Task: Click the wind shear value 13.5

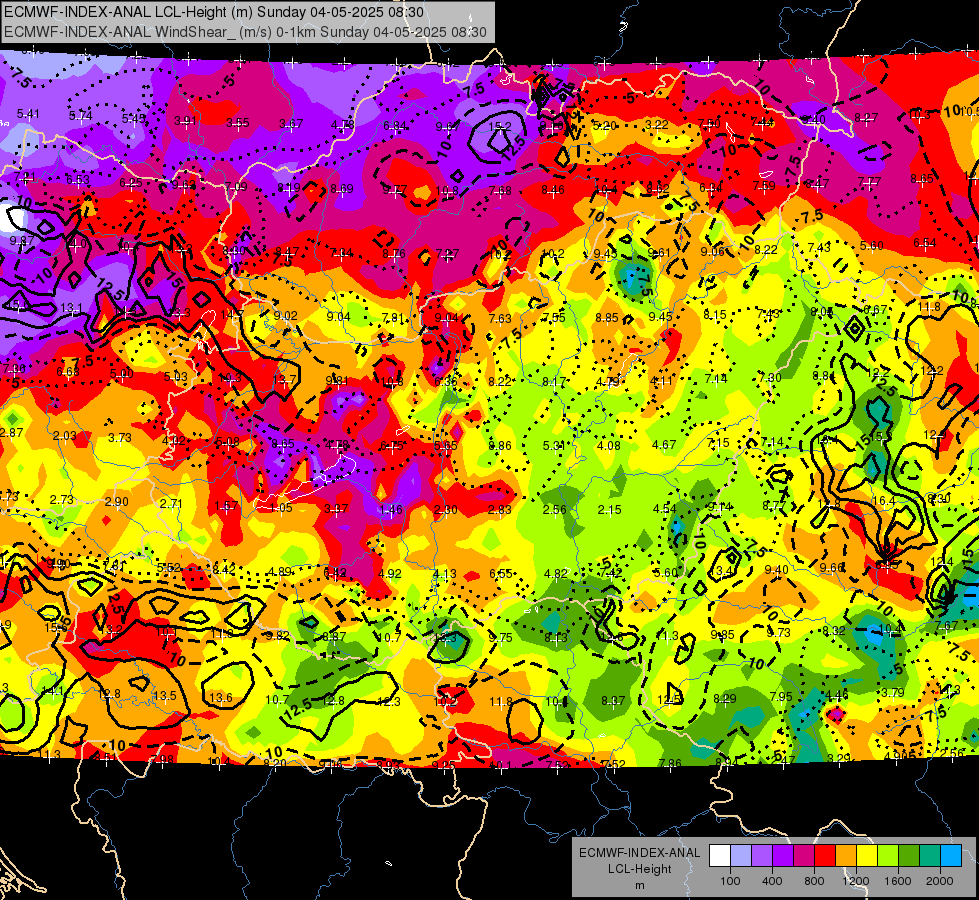Action: point(165,695)
